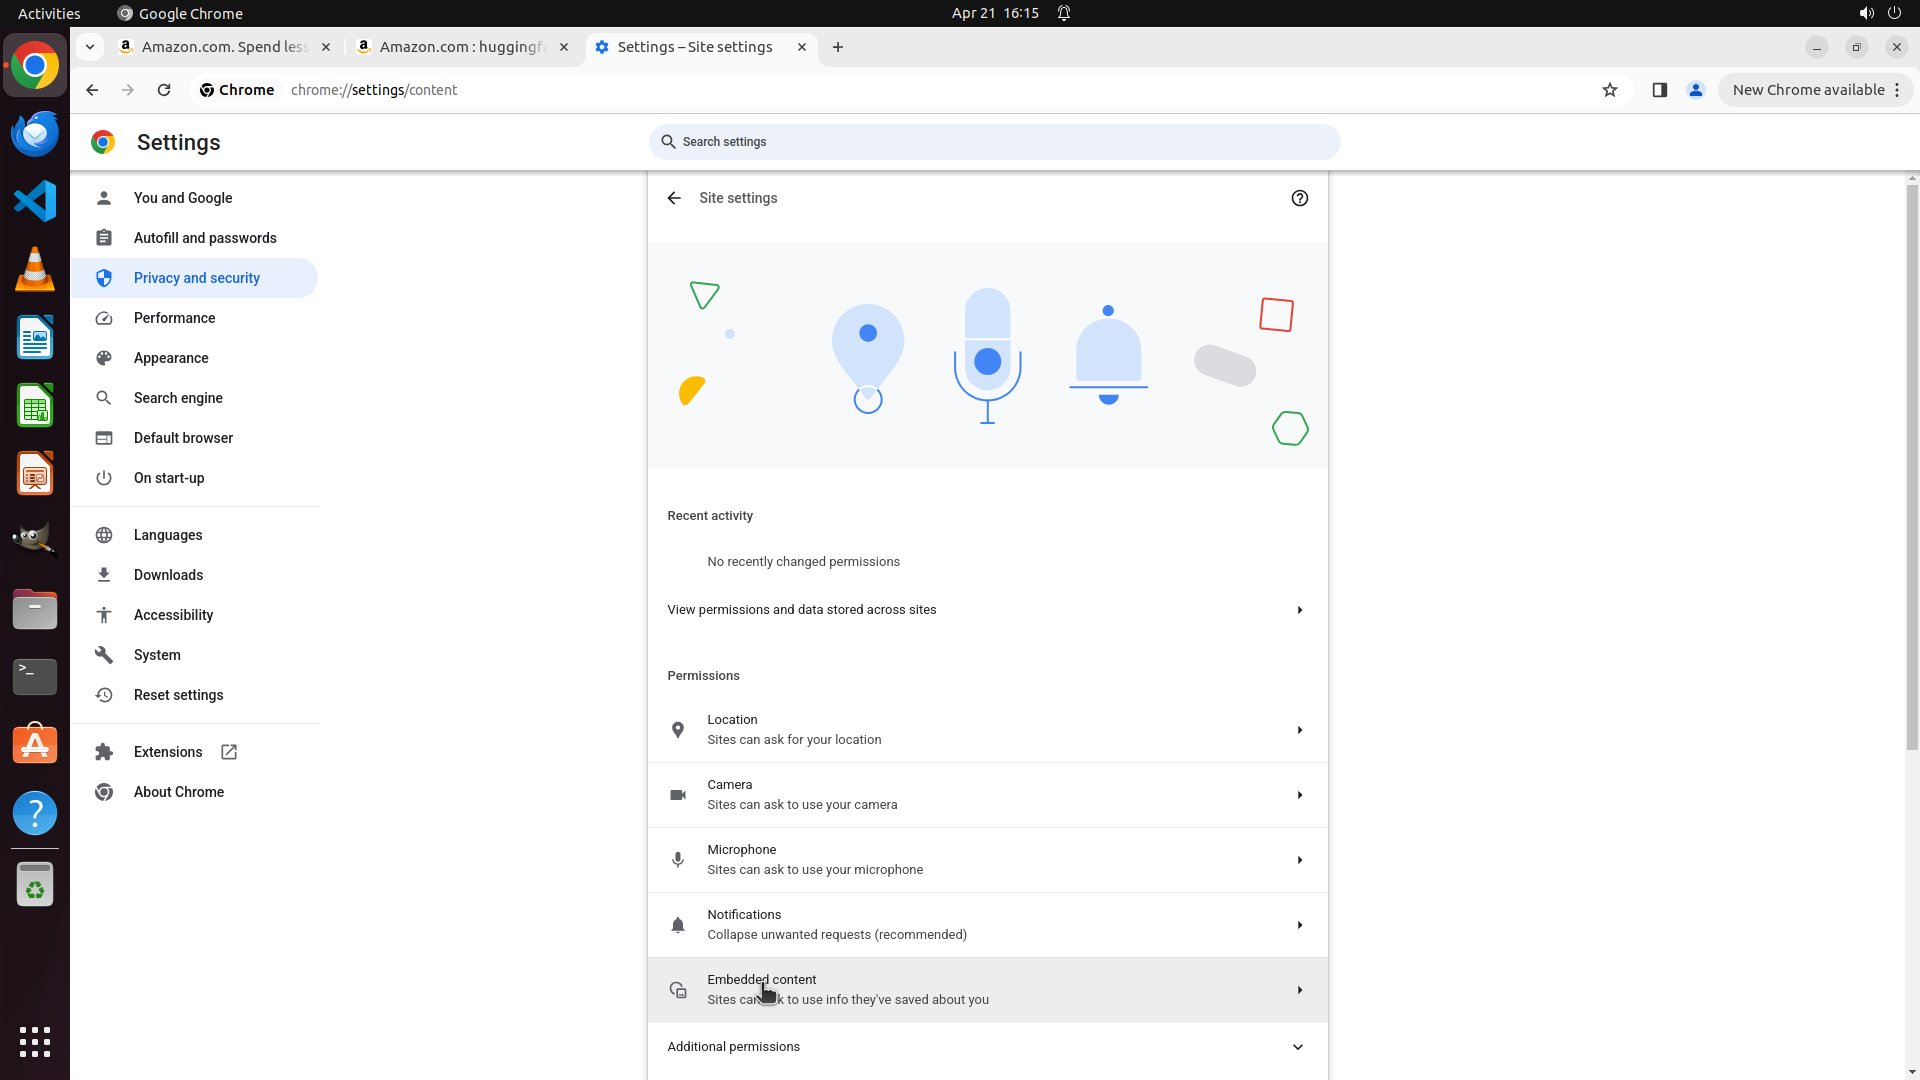1920x1080 pixels.
Task: Click the Chrome settings logo
Action: [x=103, y=142]
